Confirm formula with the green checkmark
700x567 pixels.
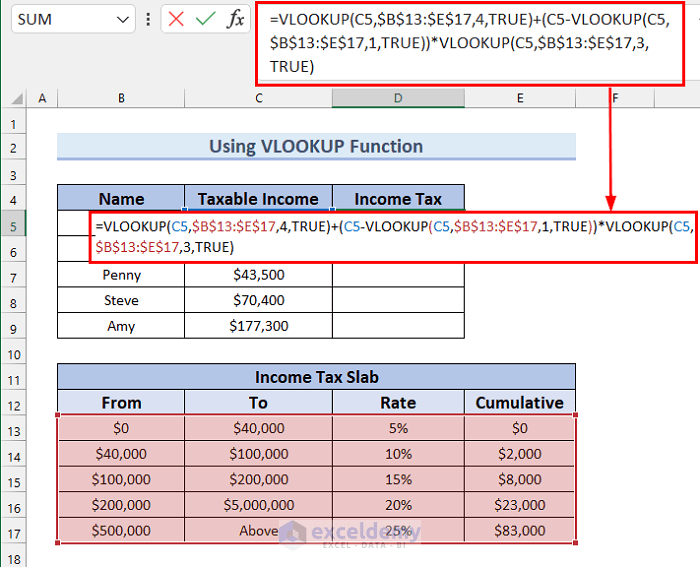(x=205, y=19)
